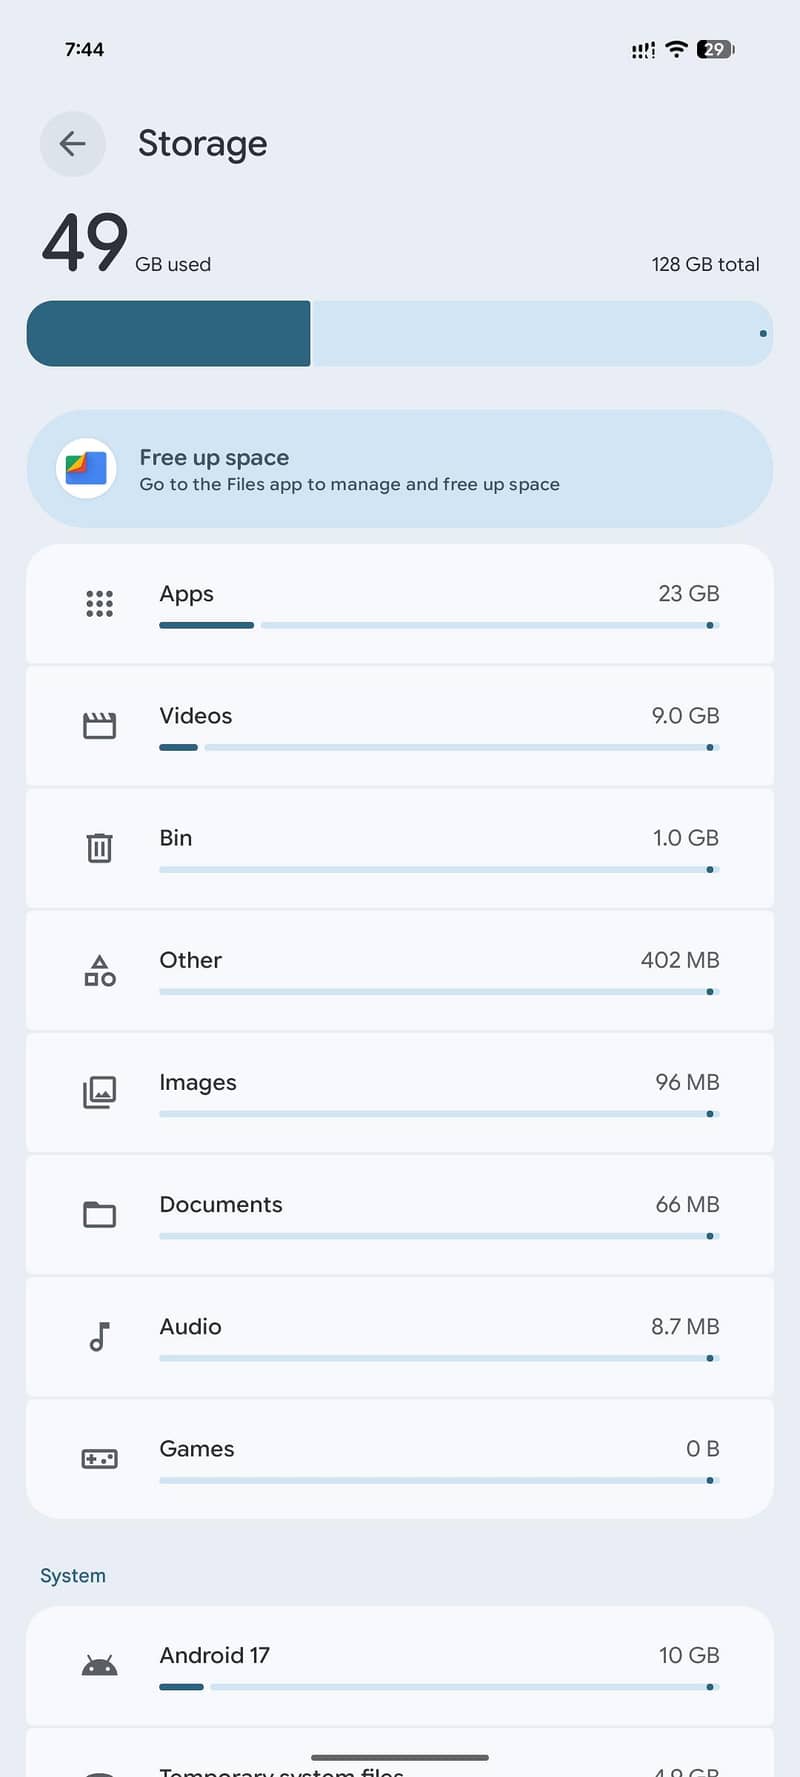This screenshot has width=800, height=1777.
Task: Open the Images storage row
Action: click(400, 1092)
